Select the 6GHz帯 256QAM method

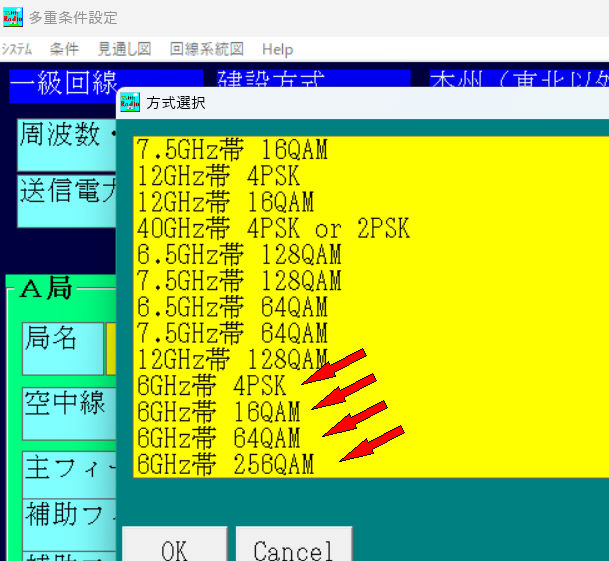[225, 463]
